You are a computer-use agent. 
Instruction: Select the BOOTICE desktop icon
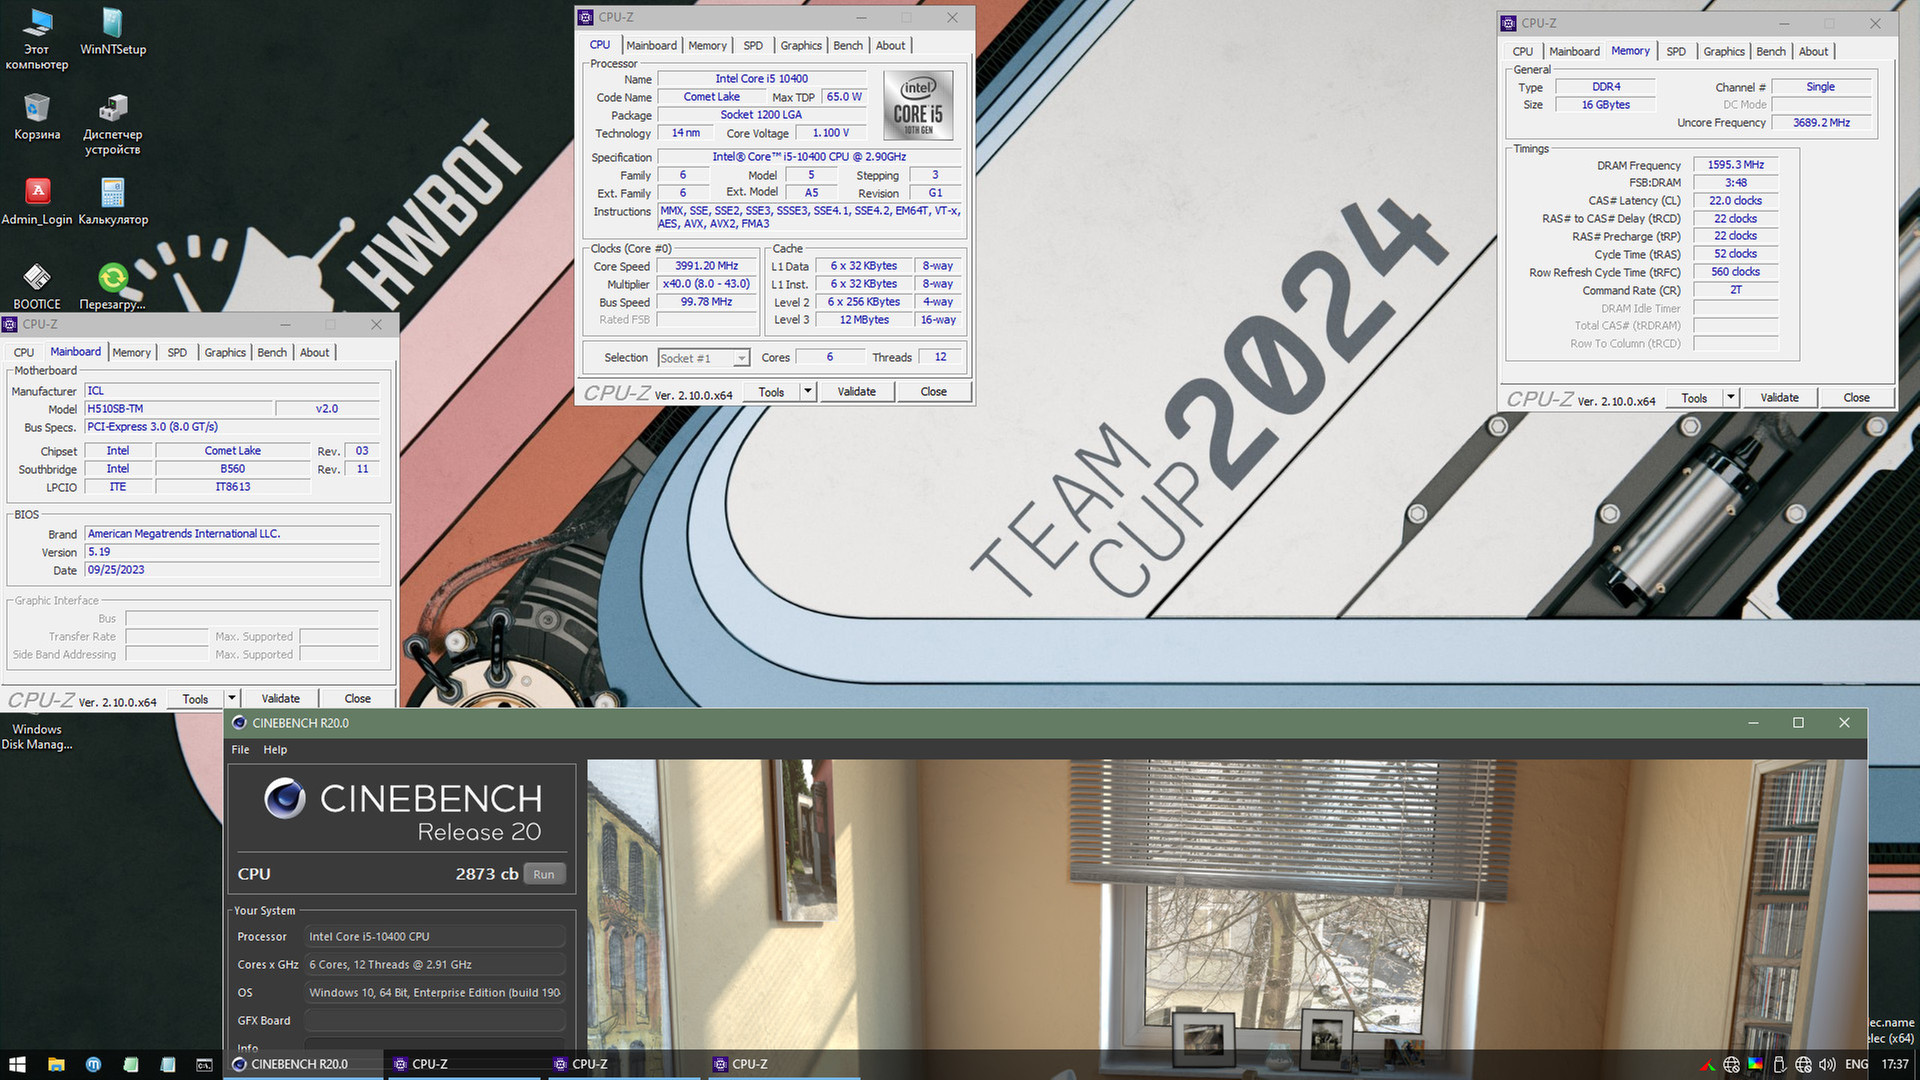(37, 286)
